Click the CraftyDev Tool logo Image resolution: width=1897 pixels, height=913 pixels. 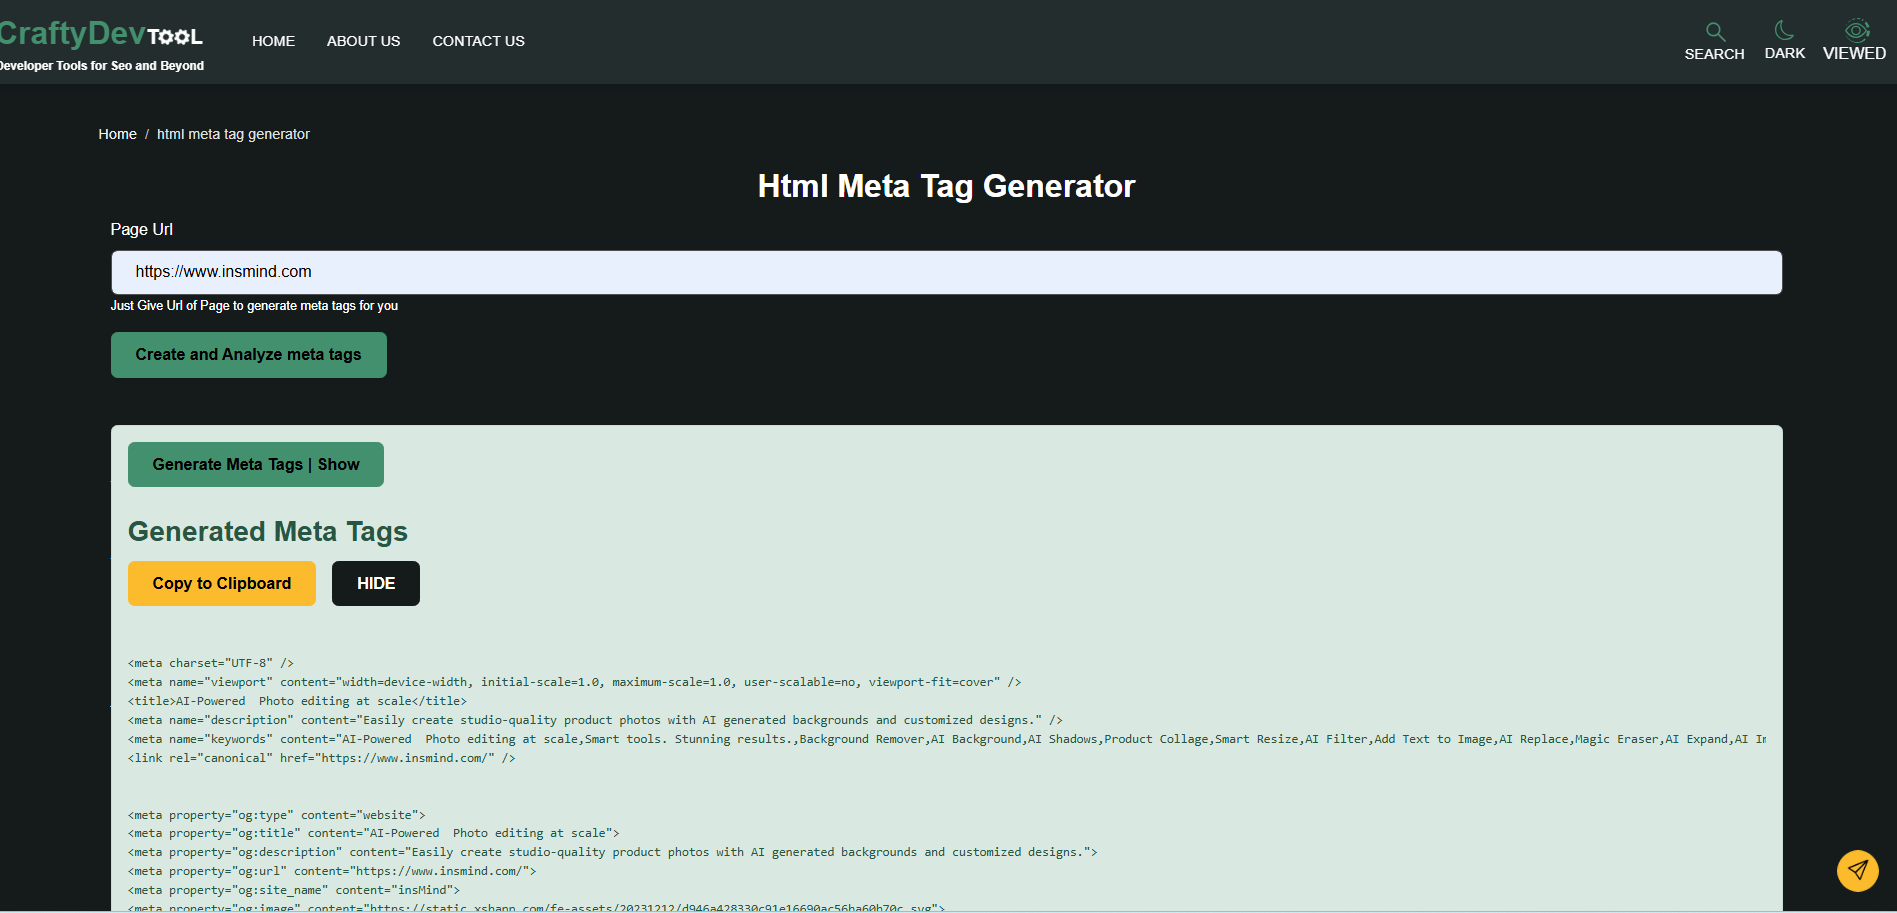pyautogui.click(x=101, y=34)
